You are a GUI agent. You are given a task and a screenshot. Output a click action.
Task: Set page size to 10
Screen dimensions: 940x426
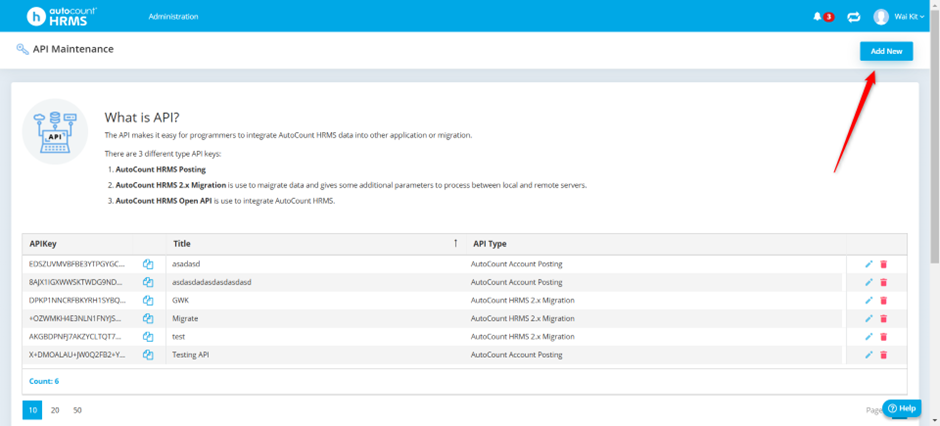32,410
